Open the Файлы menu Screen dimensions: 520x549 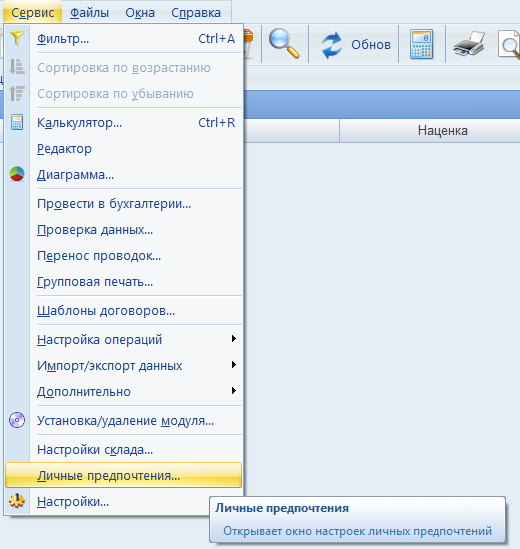pos(90,13)
